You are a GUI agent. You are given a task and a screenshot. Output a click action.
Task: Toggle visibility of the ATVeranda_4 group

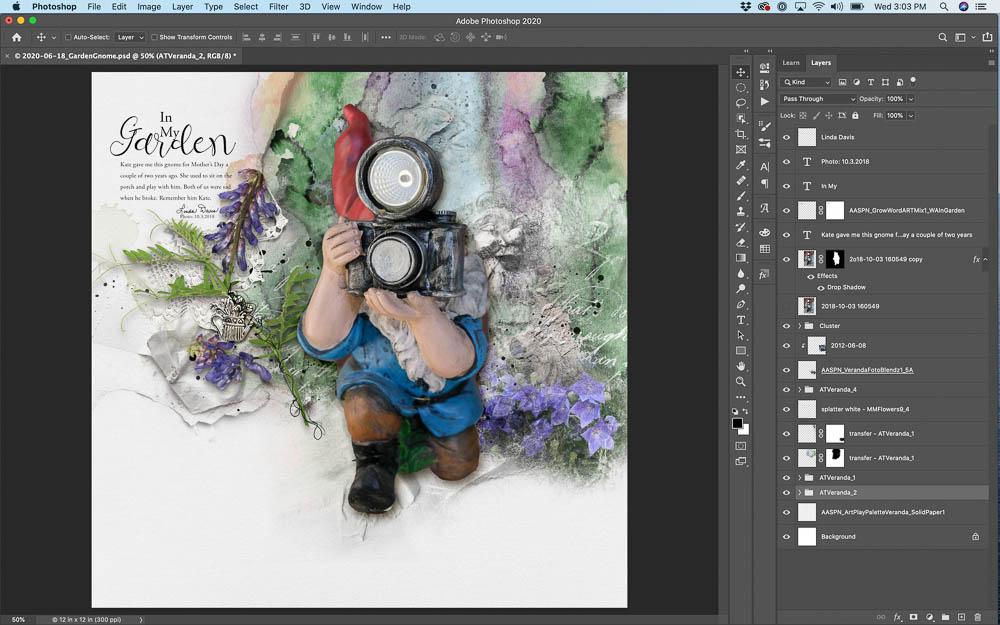786,389
